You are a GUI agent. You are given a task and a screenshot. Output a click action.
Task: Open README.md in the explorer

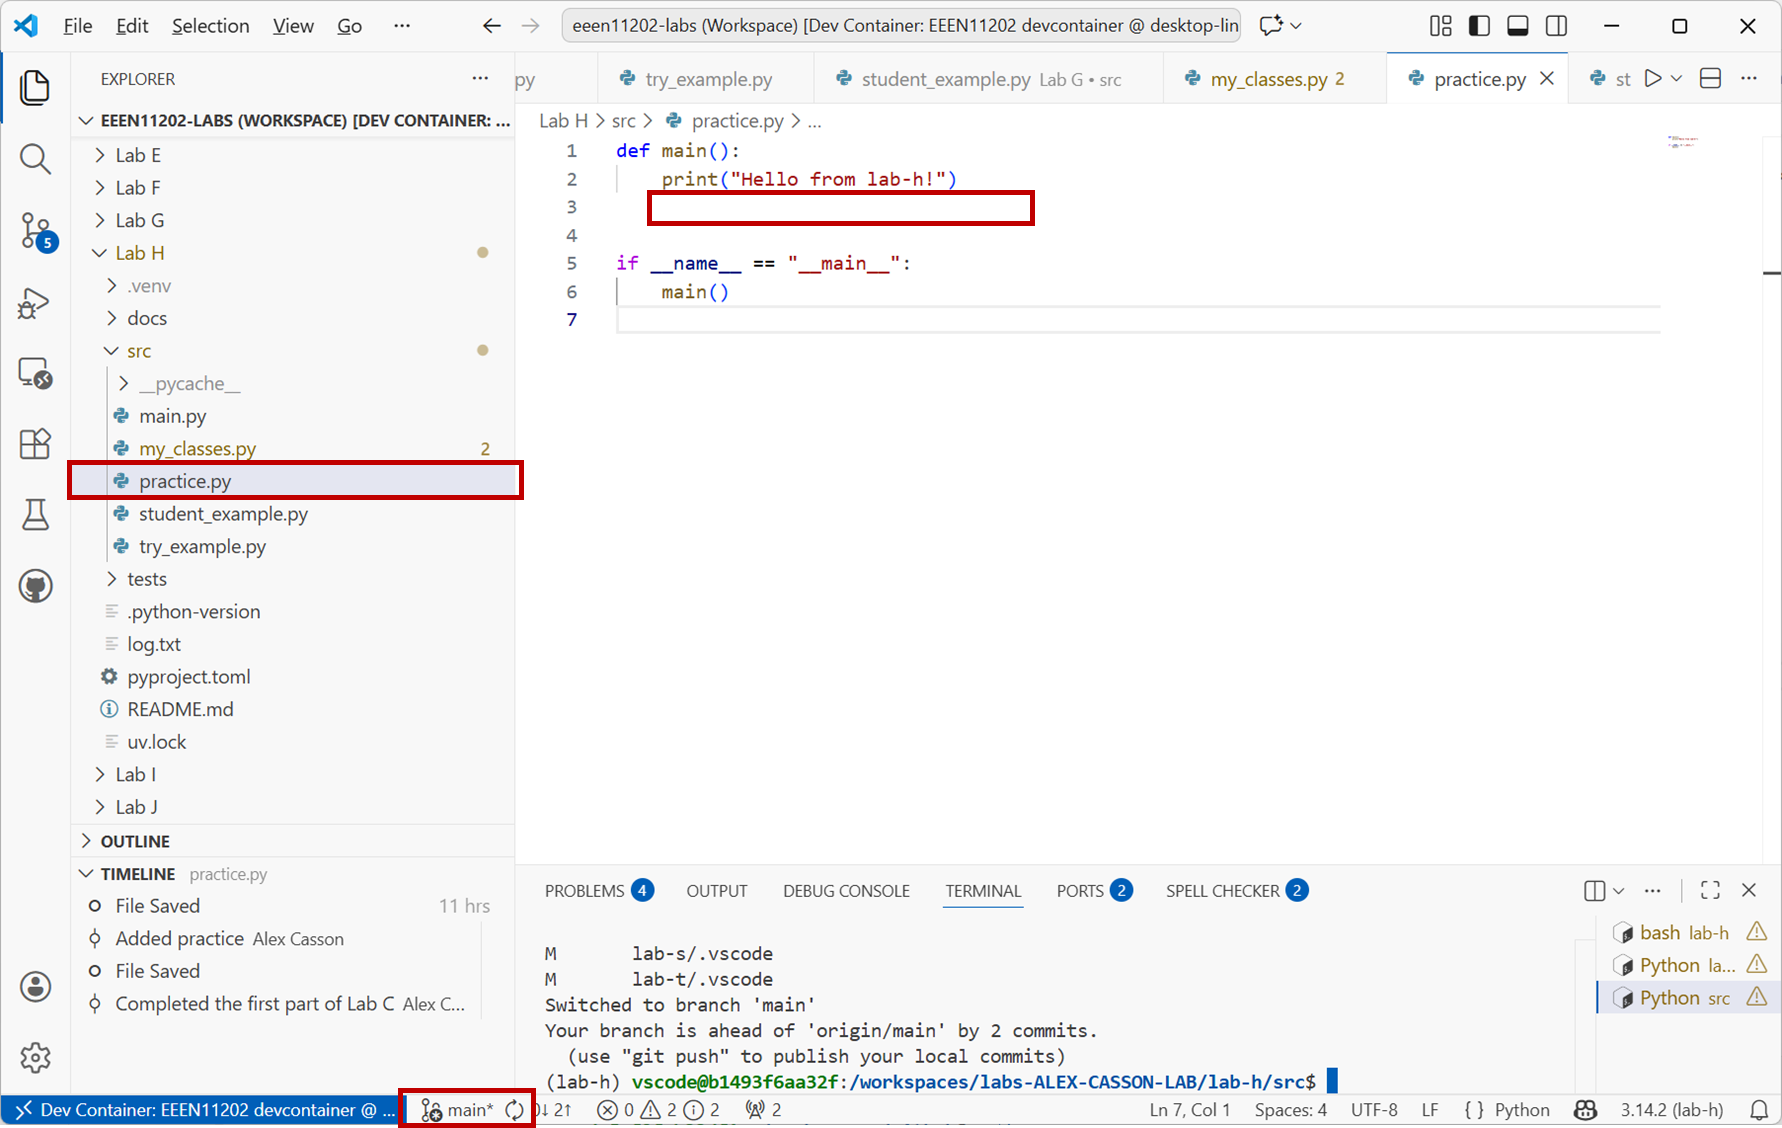180,709
